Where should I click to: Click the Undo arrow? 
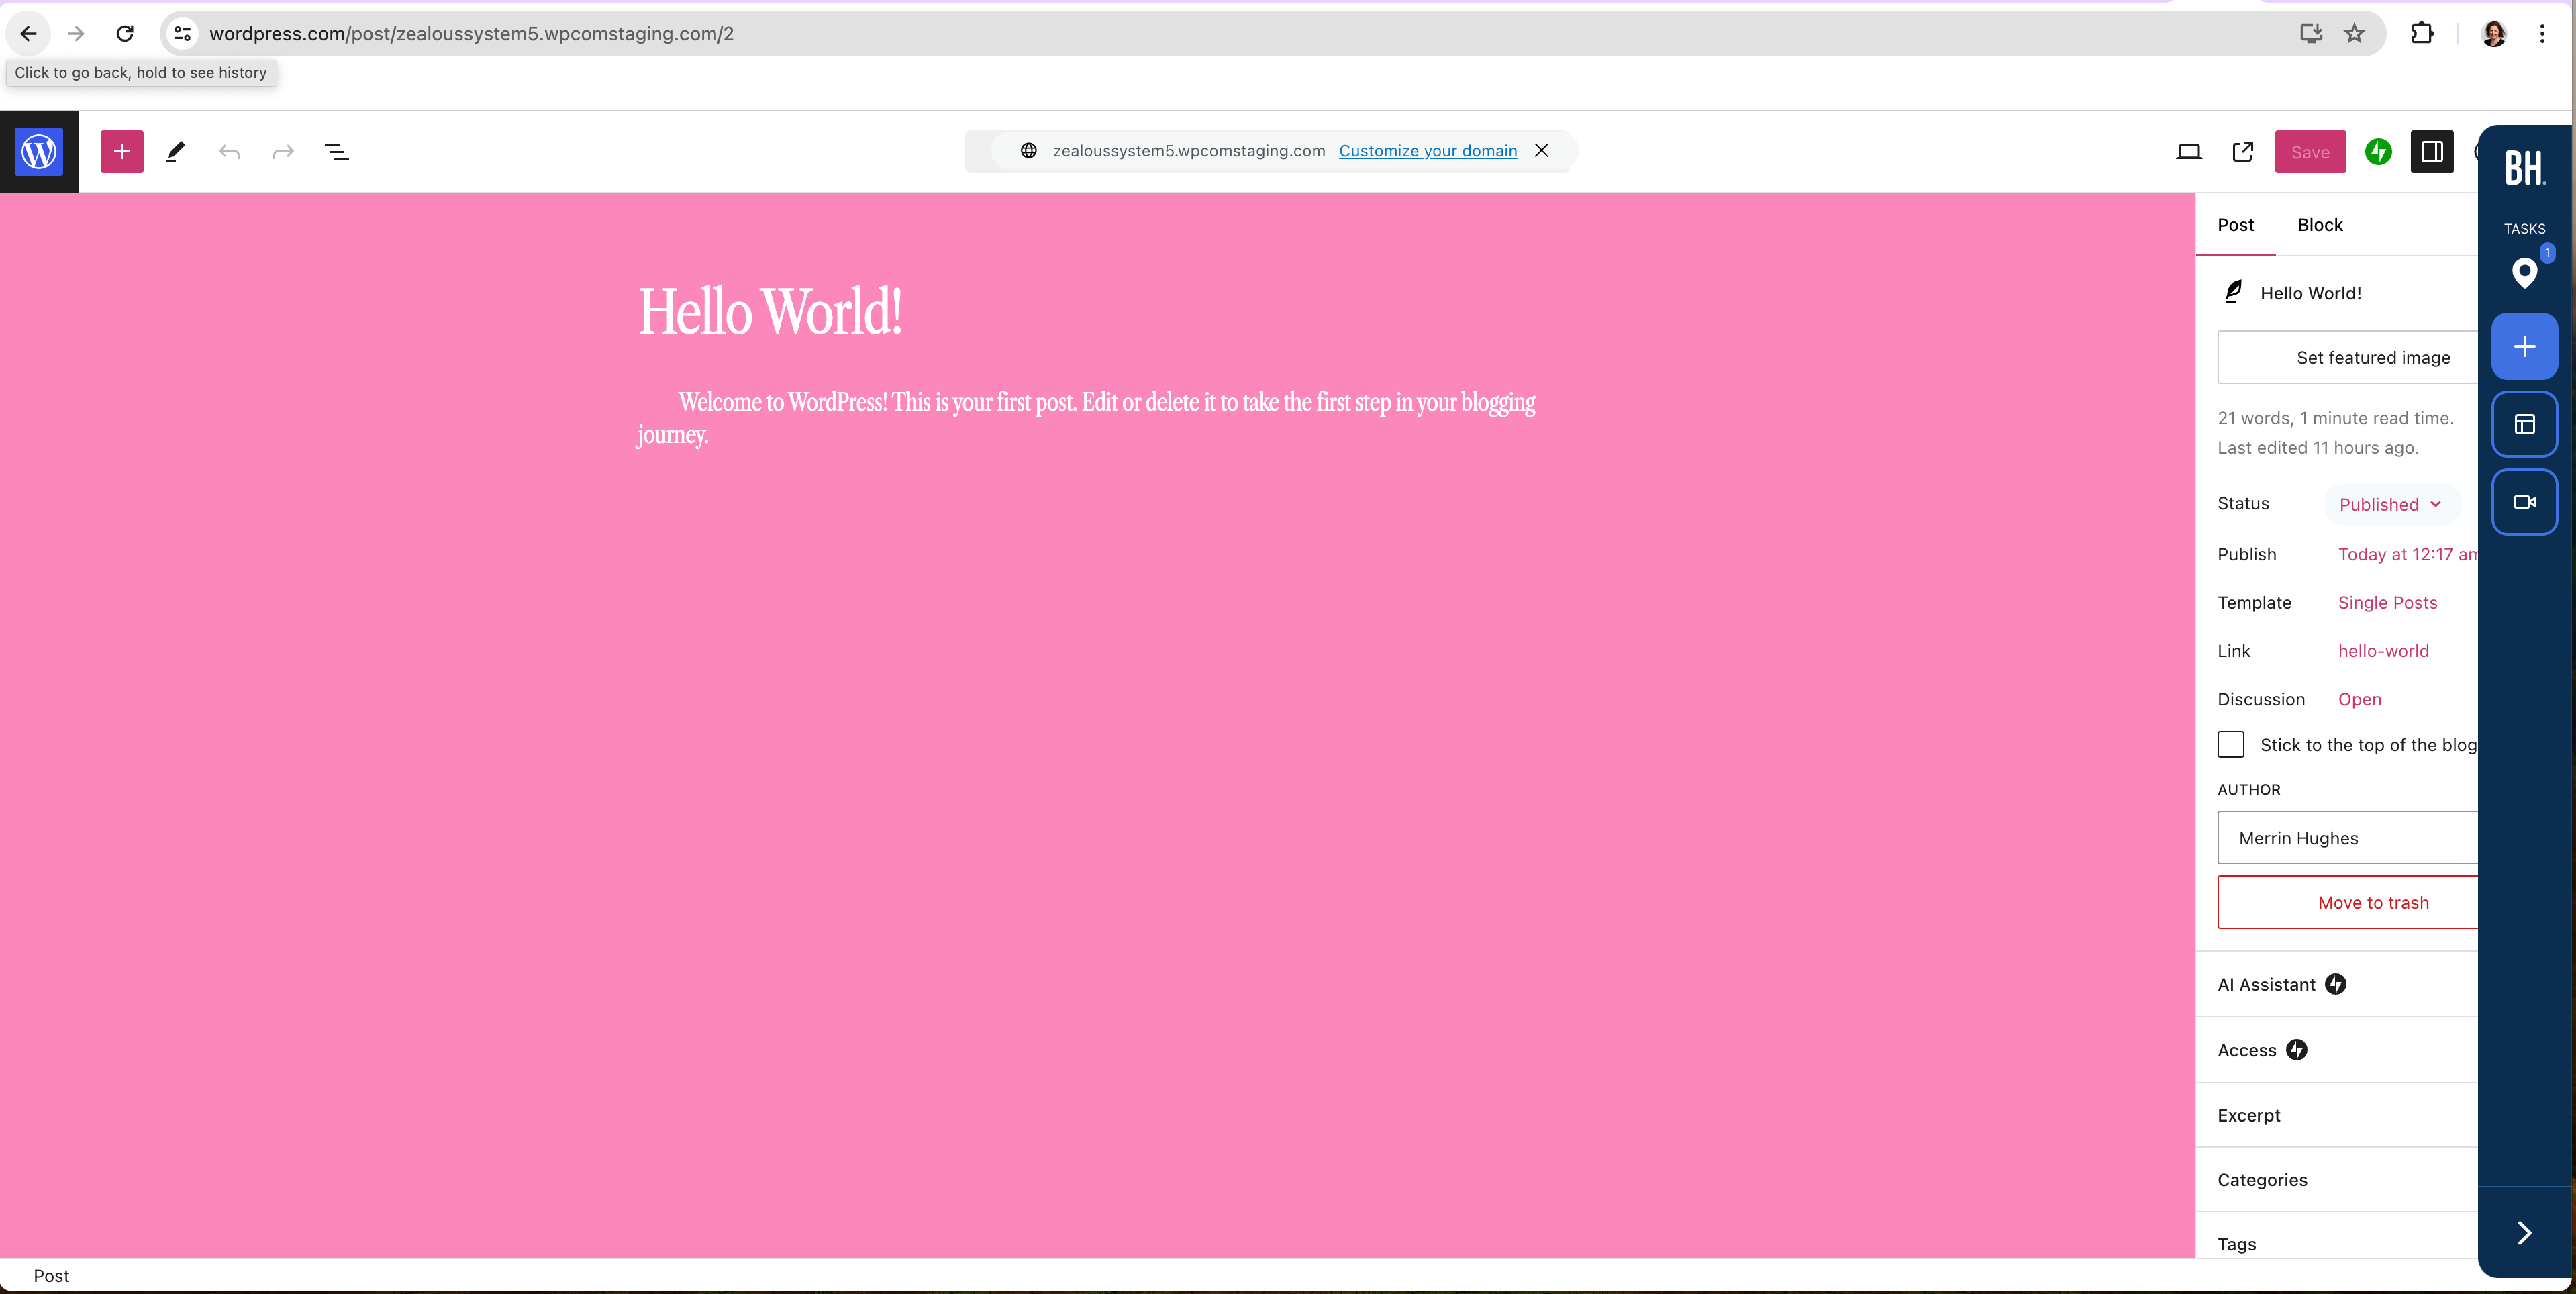point(230,152)
